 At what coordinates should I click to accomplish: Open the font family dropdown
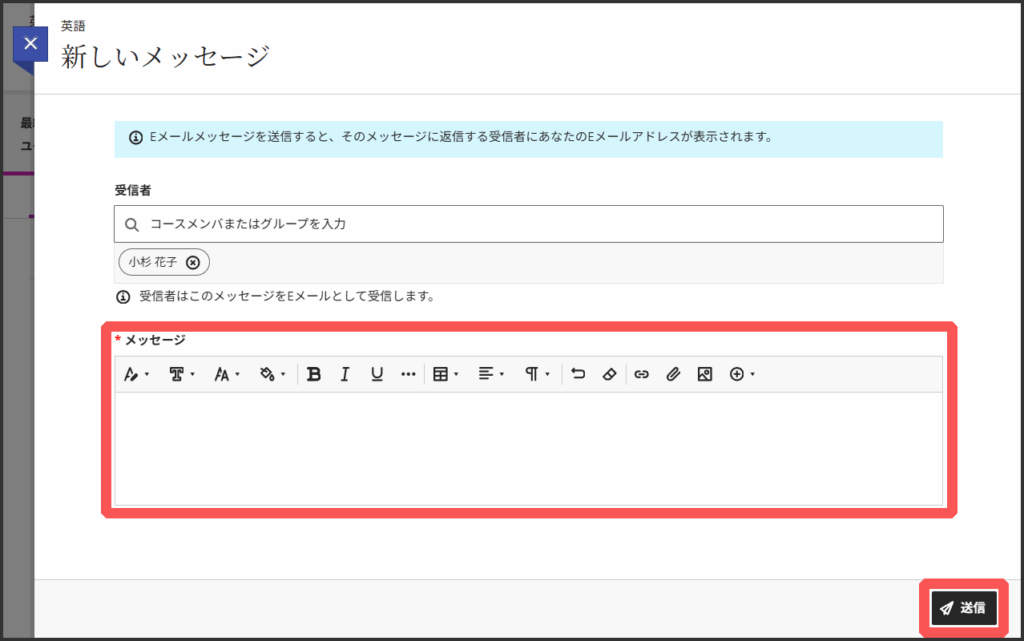pyautogui.click(x=181, y=374)
